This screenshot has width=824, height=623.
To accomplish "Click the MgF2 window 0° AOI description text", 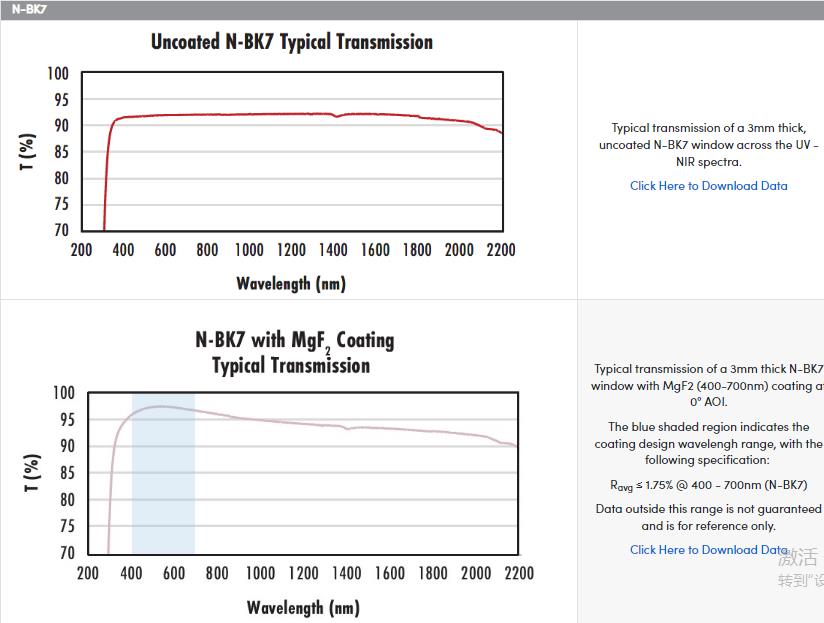I will (x=708, y=385).
